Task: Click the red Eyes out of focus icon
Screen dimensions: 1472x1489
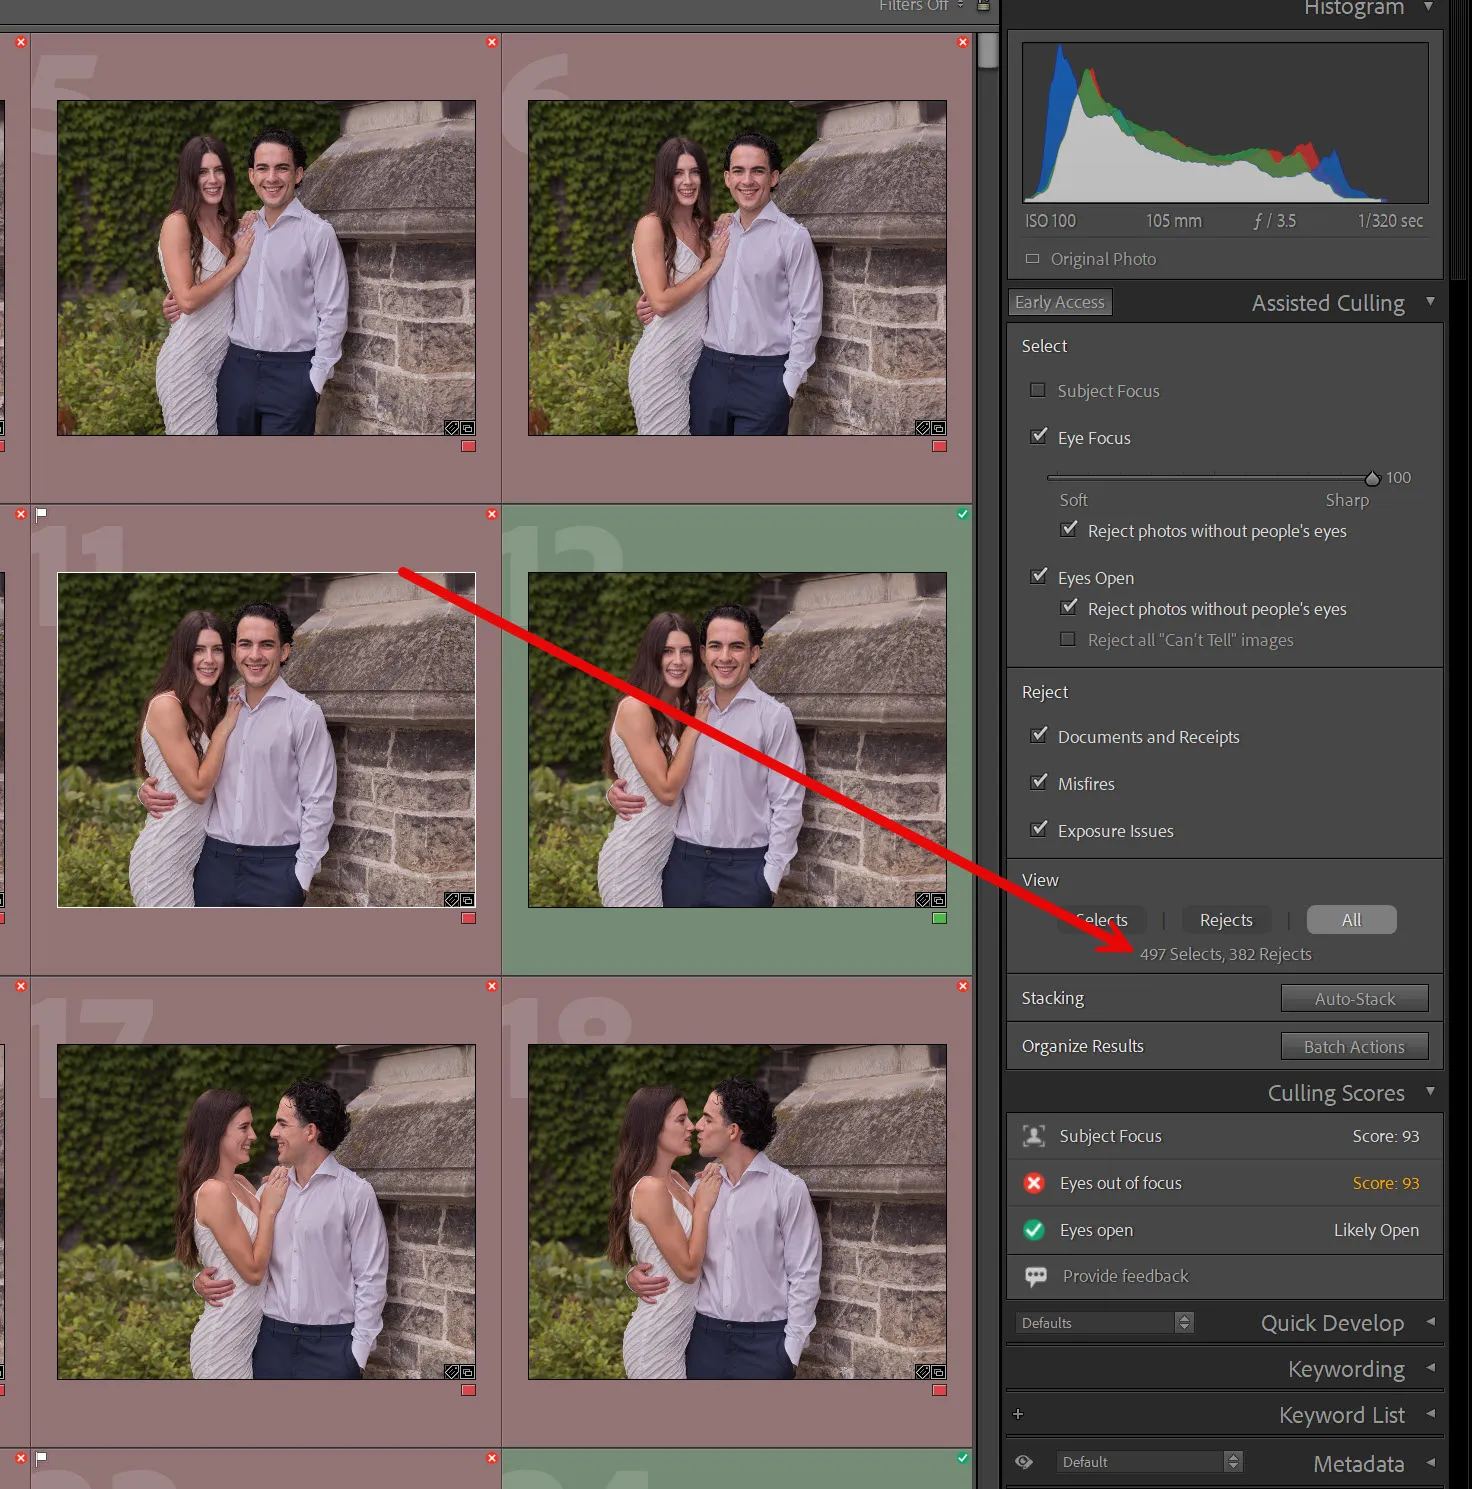Action: pyautogui.click(x=1034, y=1183)
